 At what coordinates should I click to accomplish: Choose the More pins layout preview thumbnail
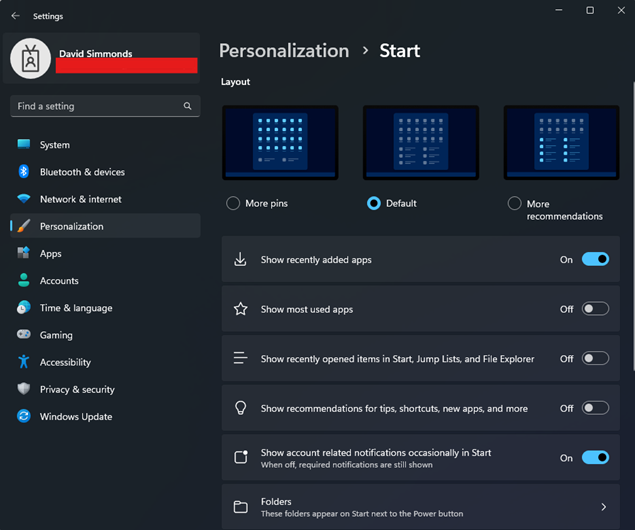(280, 143)
